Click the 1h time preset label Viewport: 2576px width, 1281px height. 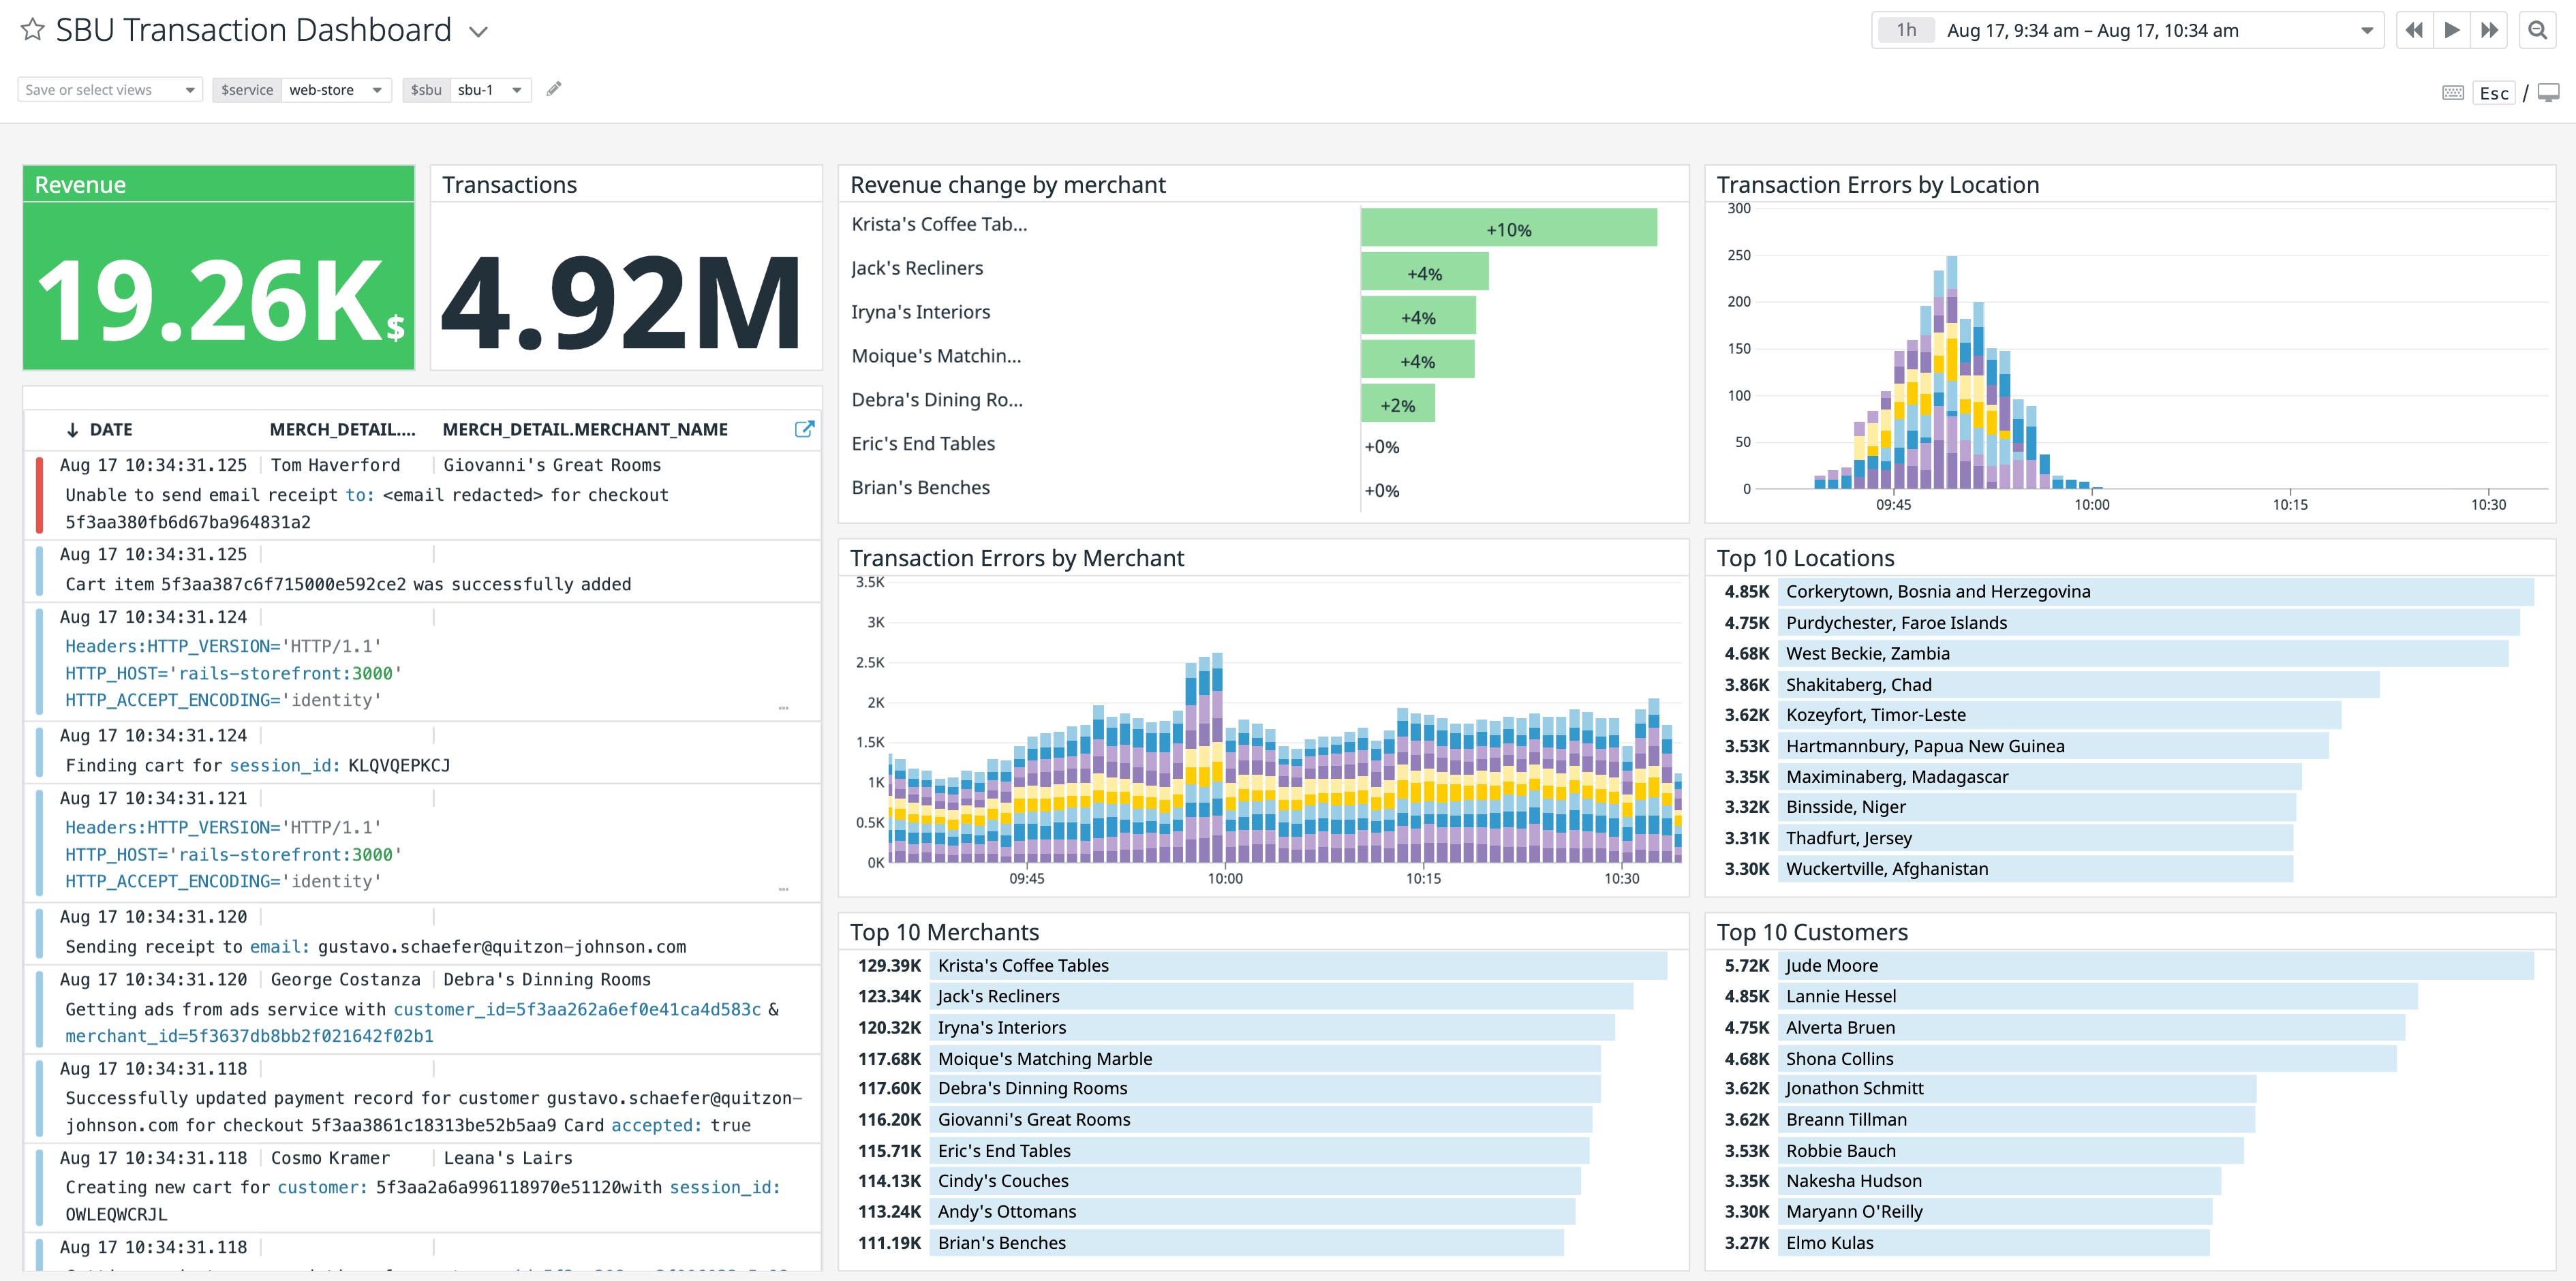1906,30
